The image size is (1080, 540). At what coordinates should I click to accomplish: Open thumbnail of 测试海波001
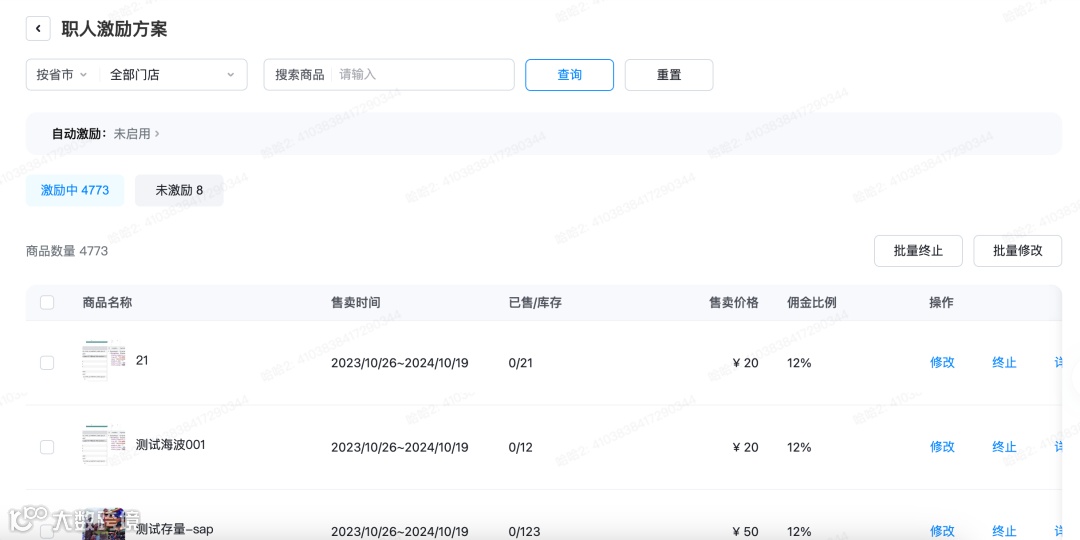click(x=104, y=445)
